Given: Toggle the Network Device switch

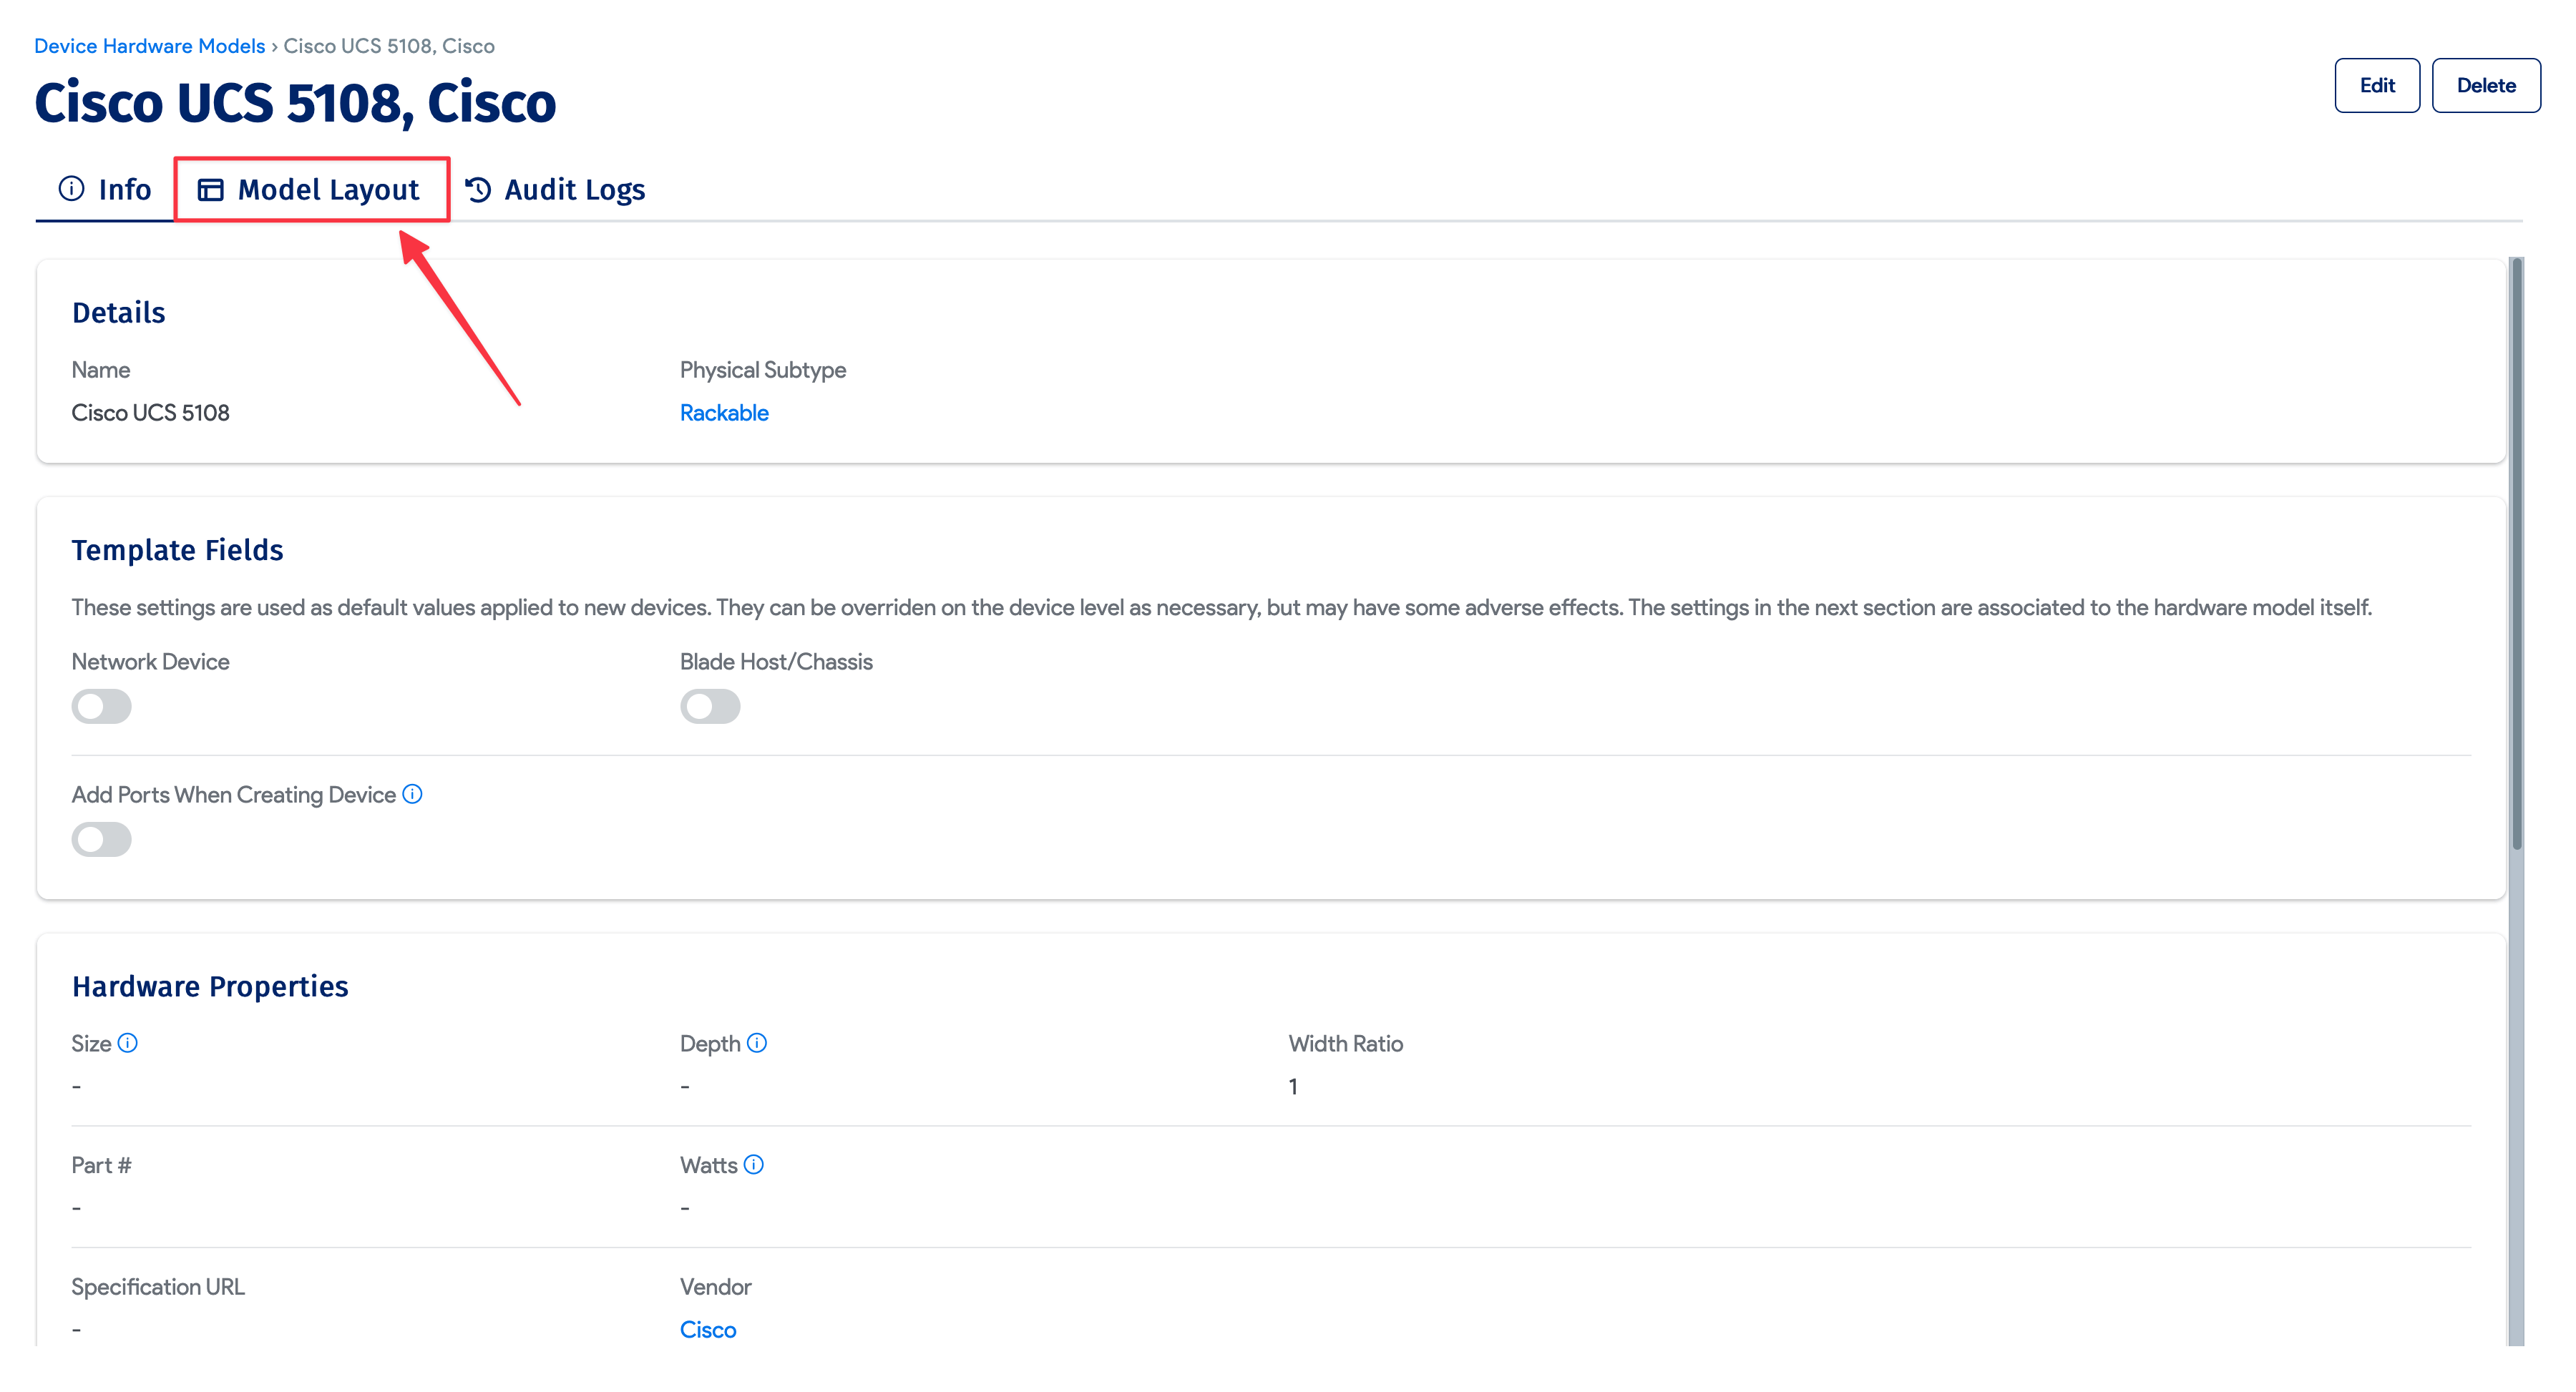Looking at the screenshot, I should (x=101, y=706).
